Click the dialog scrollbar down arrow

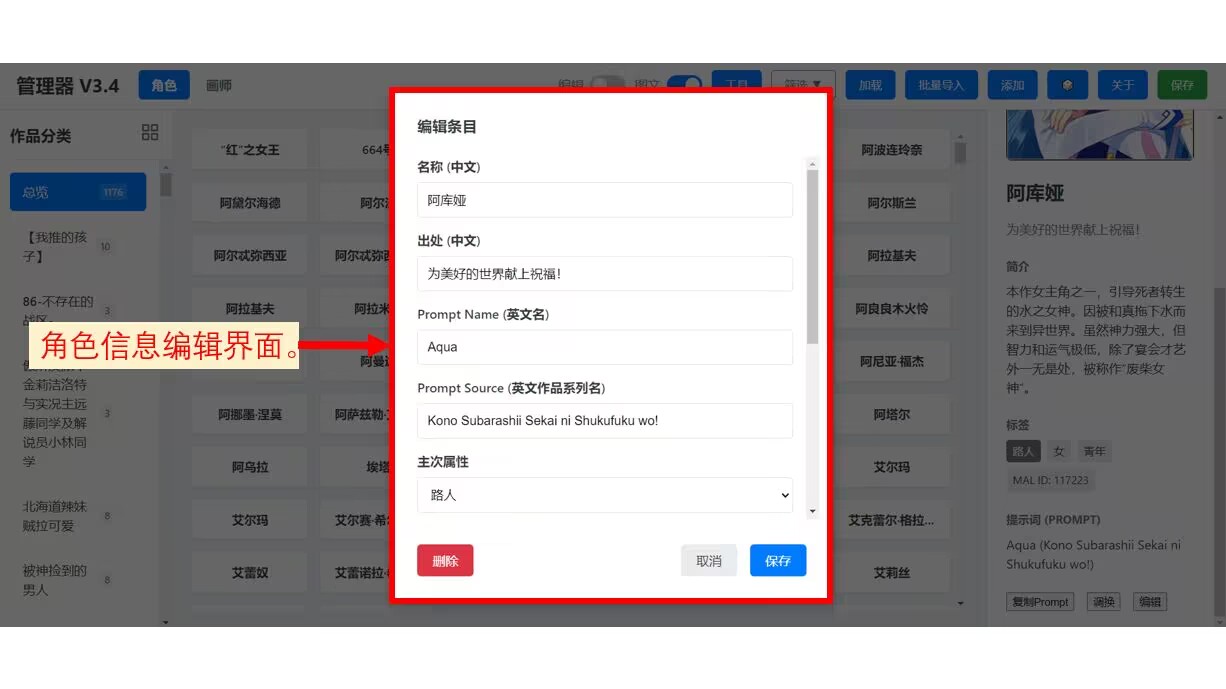tap(812, 511)
